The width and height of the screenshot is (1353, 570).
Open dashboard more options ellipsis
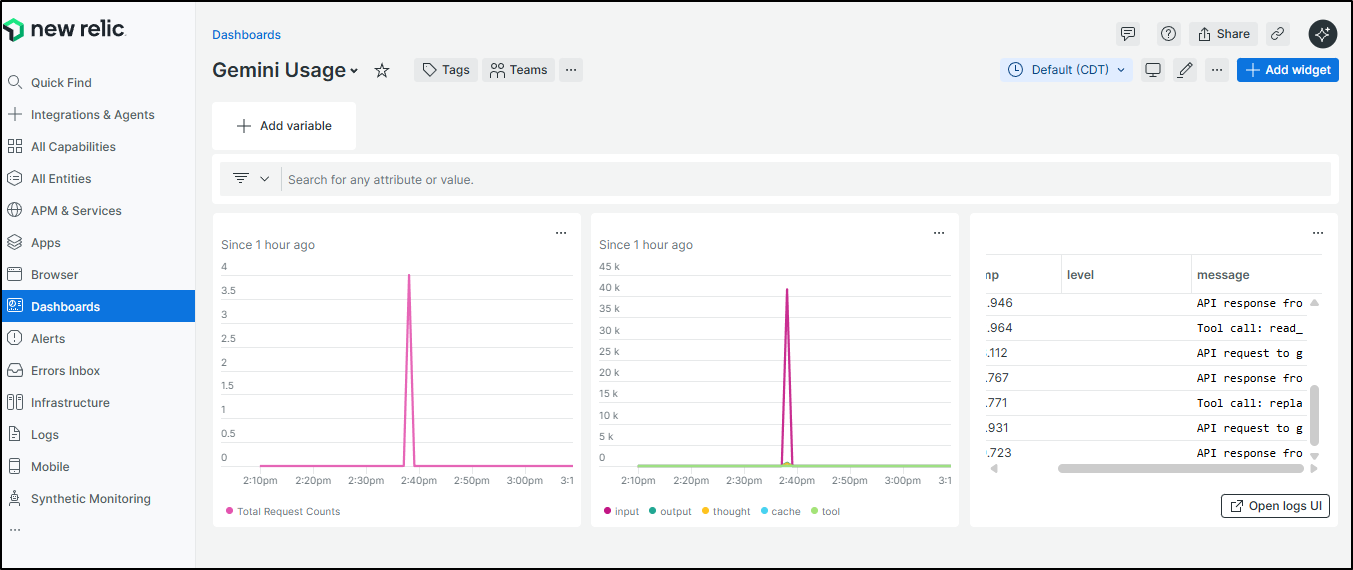click(1217, 70)
